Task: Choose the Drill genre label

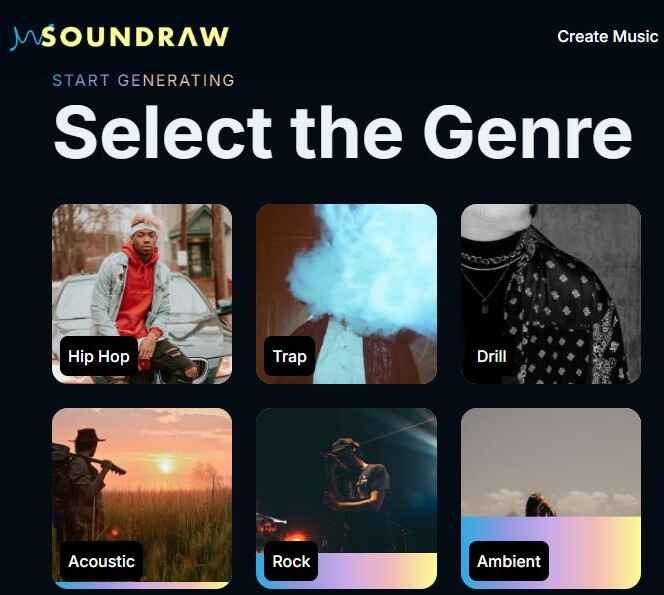Action: coord(491,357)
